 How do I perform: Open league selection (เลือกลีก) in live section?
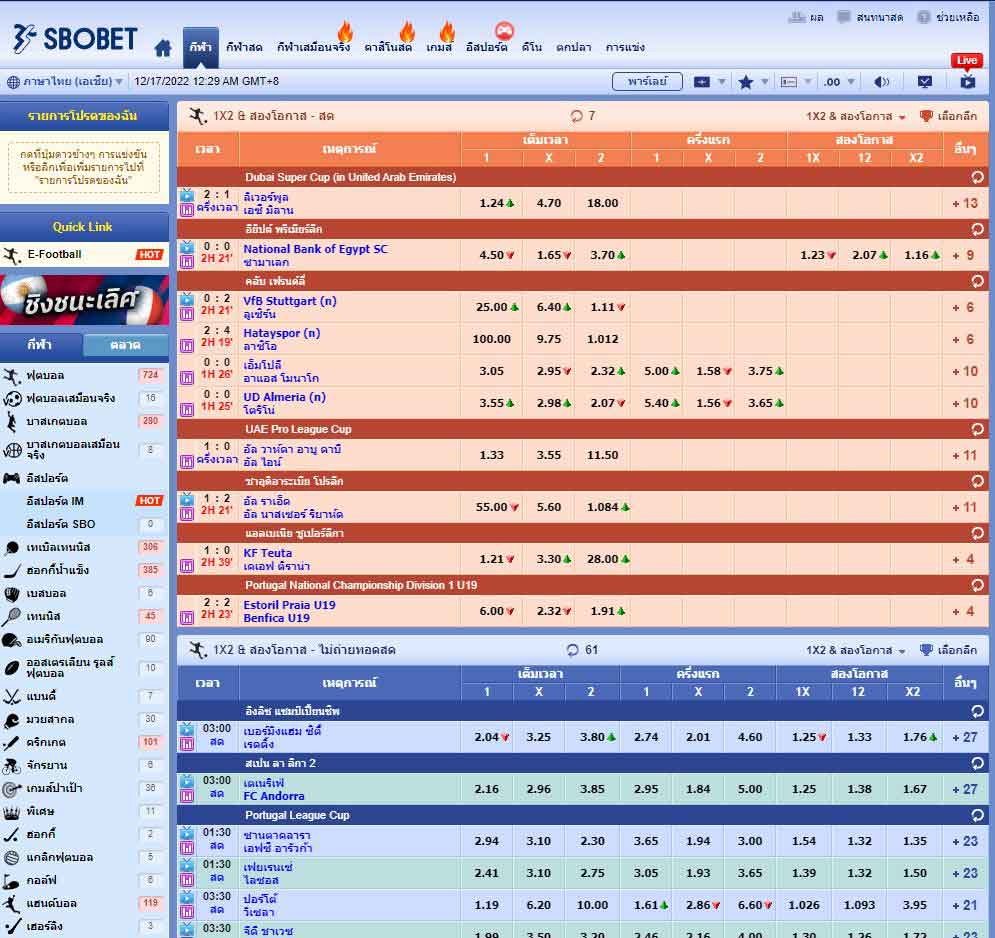click(x=948, y=116)
